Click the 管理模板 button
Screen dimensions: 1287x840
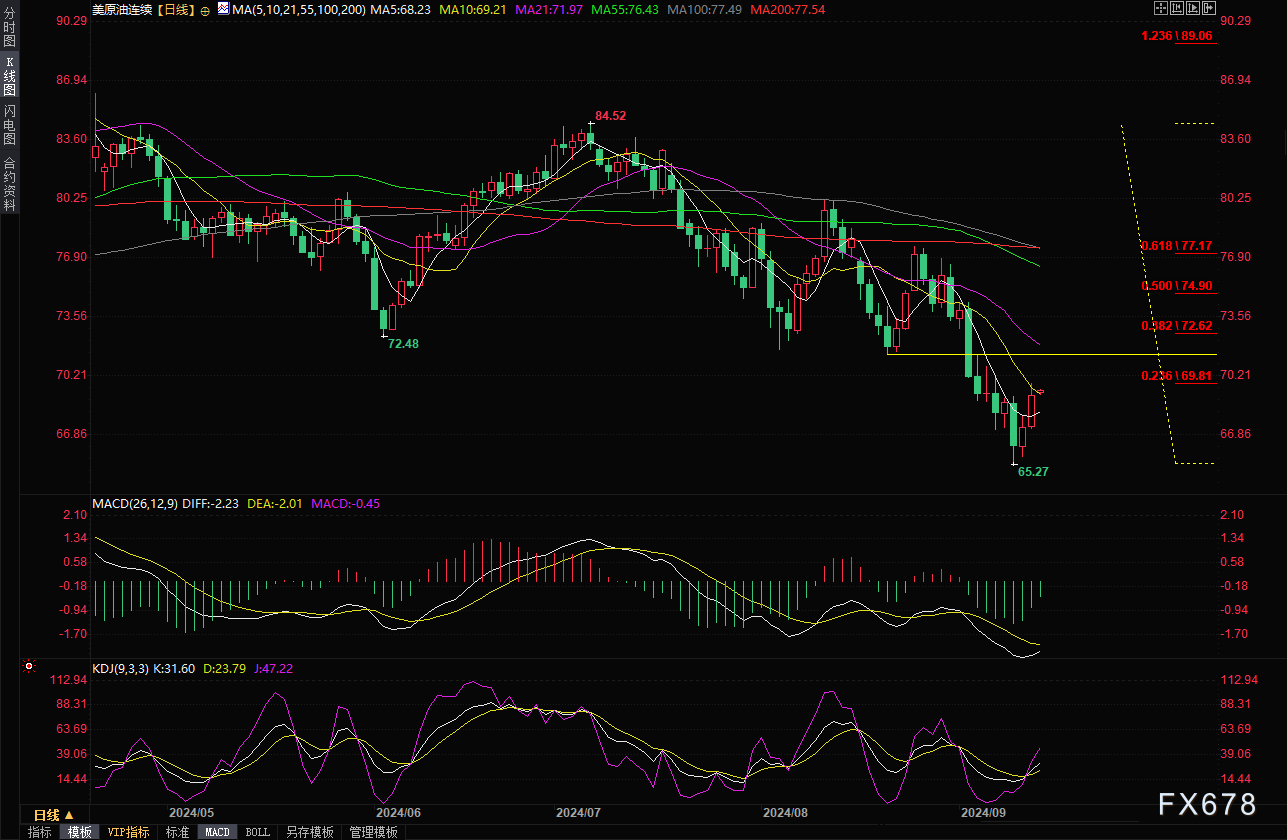(x=373, y=832)
